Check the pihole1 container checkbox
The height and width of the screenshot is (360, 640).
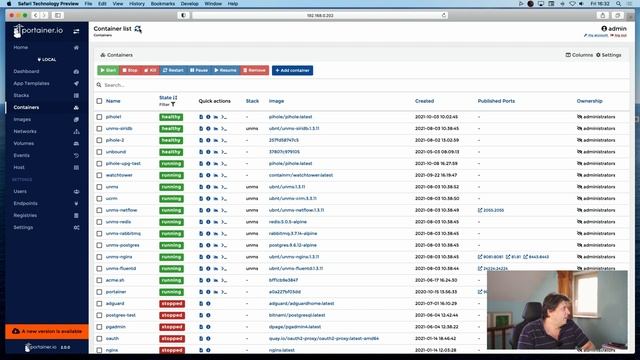99,117
